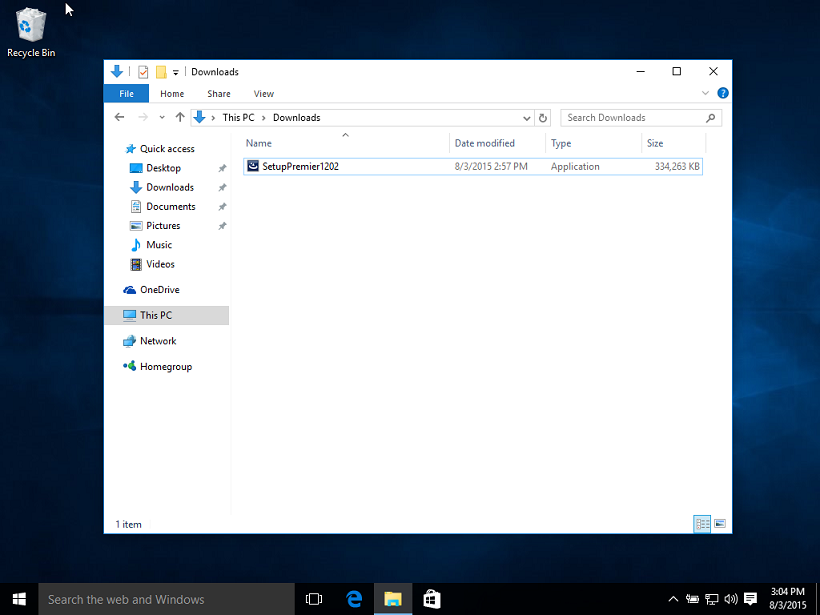Switch to large thumbnails view icon
Viewport: 820px width, 615px height.
[720, 523]
